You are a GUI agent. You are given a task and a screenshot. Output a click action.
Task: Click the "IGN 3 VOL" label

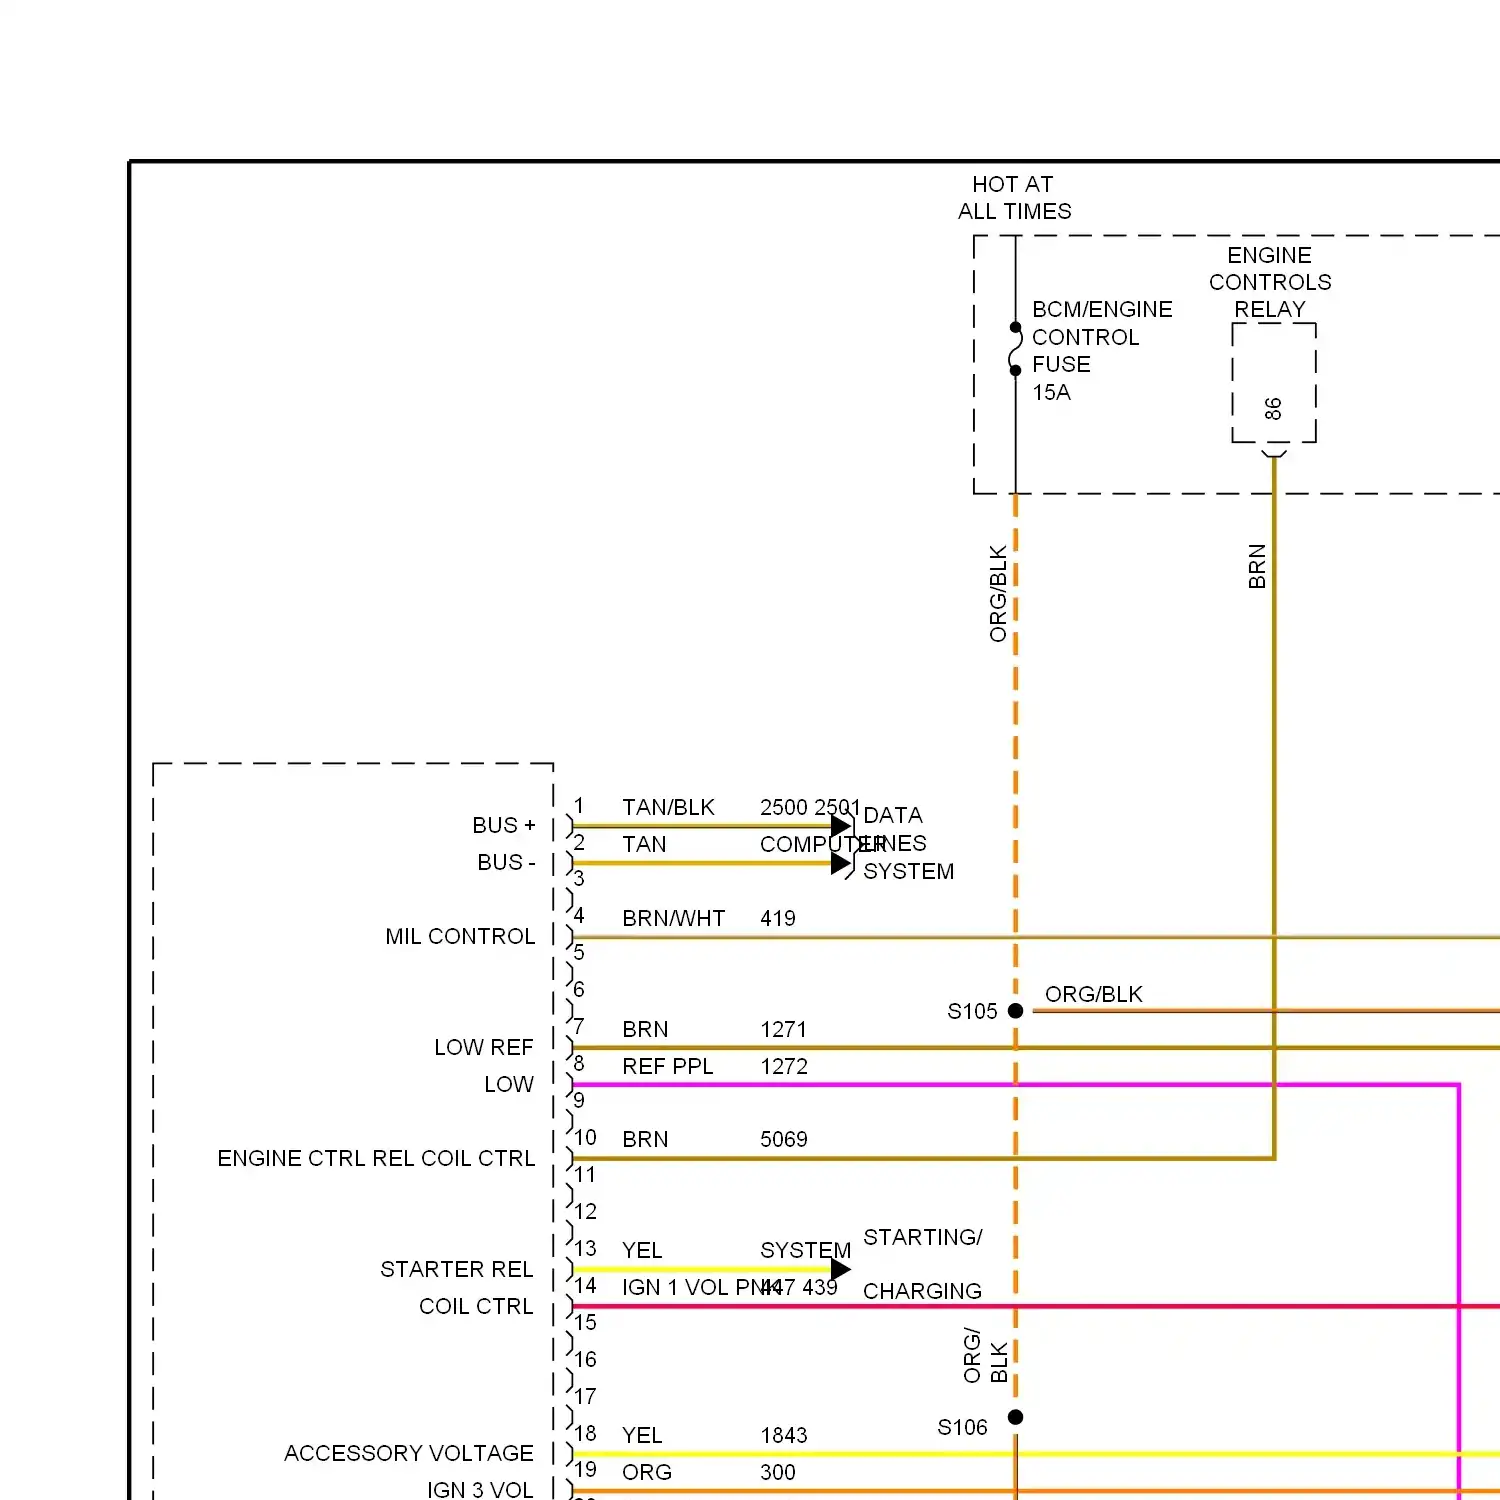pyautogui.click(x=480, y=1490)
